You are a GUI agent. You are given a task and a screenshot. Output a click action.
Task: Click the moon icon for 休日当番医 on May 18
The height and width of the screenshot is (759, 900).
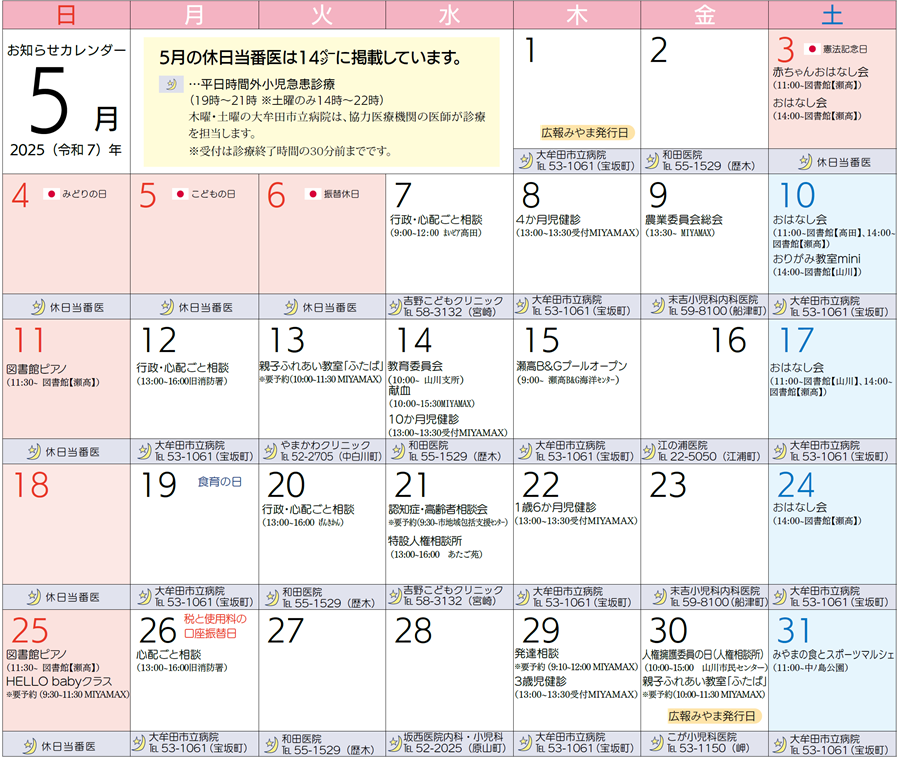tap(32, 597)
